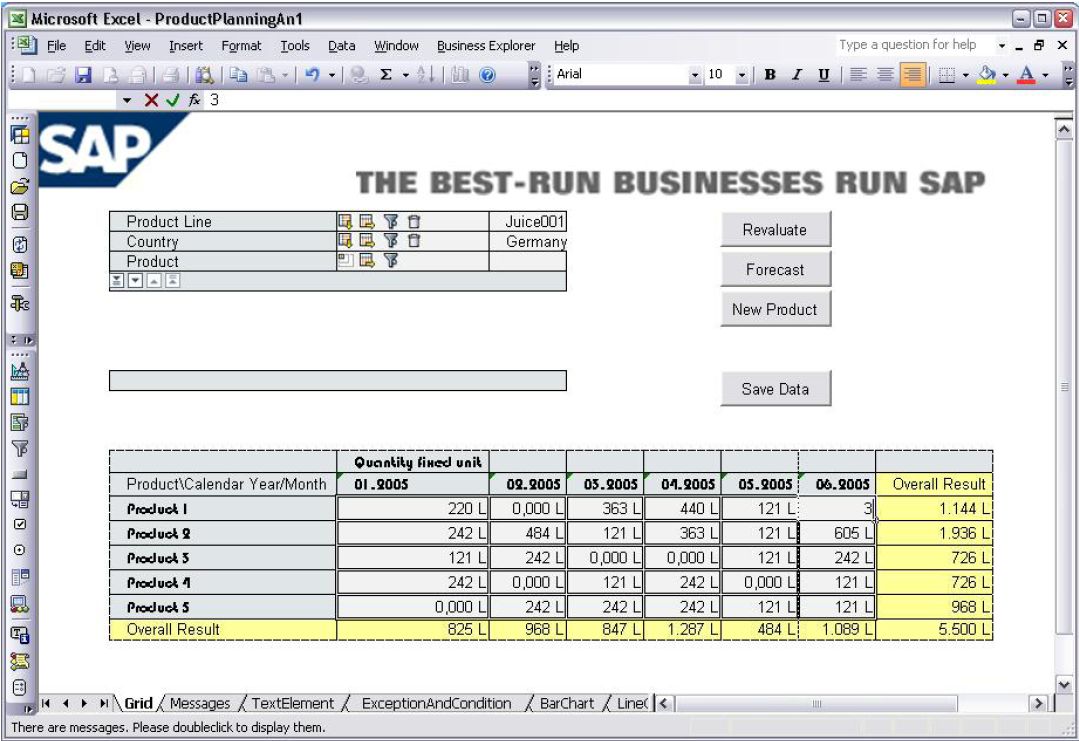Open the Borders dropdown arrow
This screenshot has width=1079, height=741.
coord(965,75)
